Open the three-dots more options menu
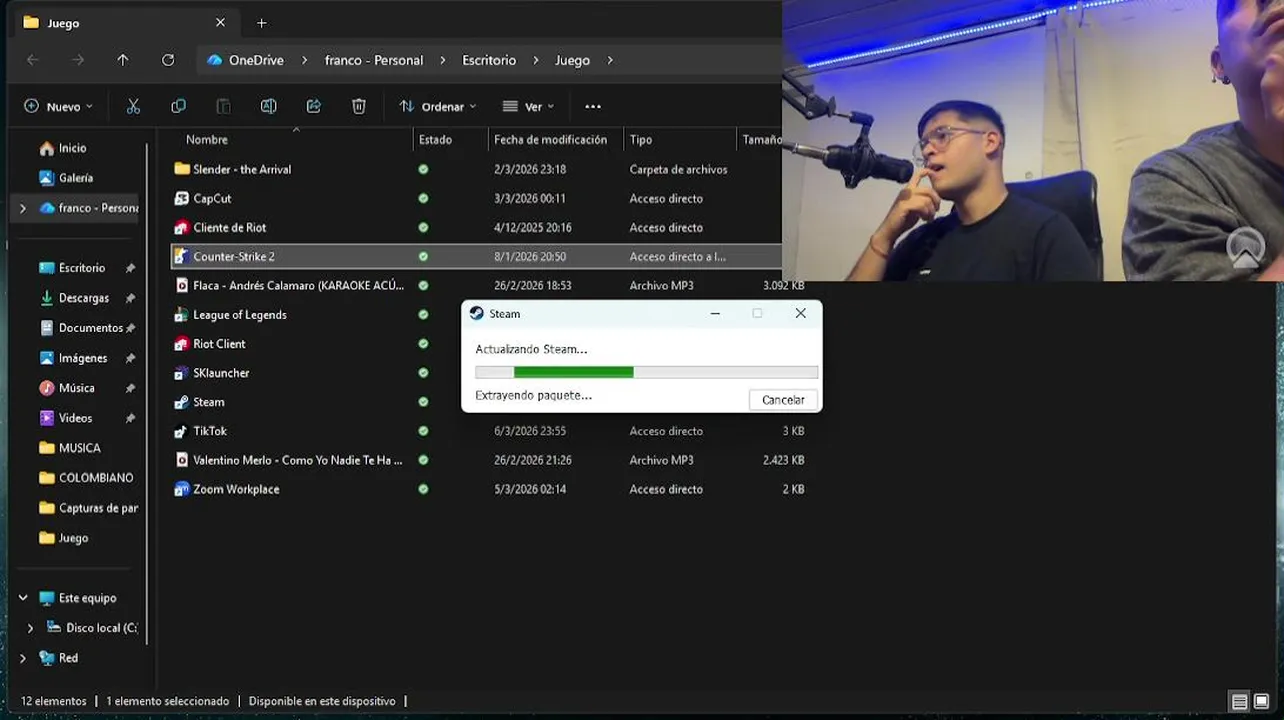The image size is (1284, 720). tap(593, 107)
